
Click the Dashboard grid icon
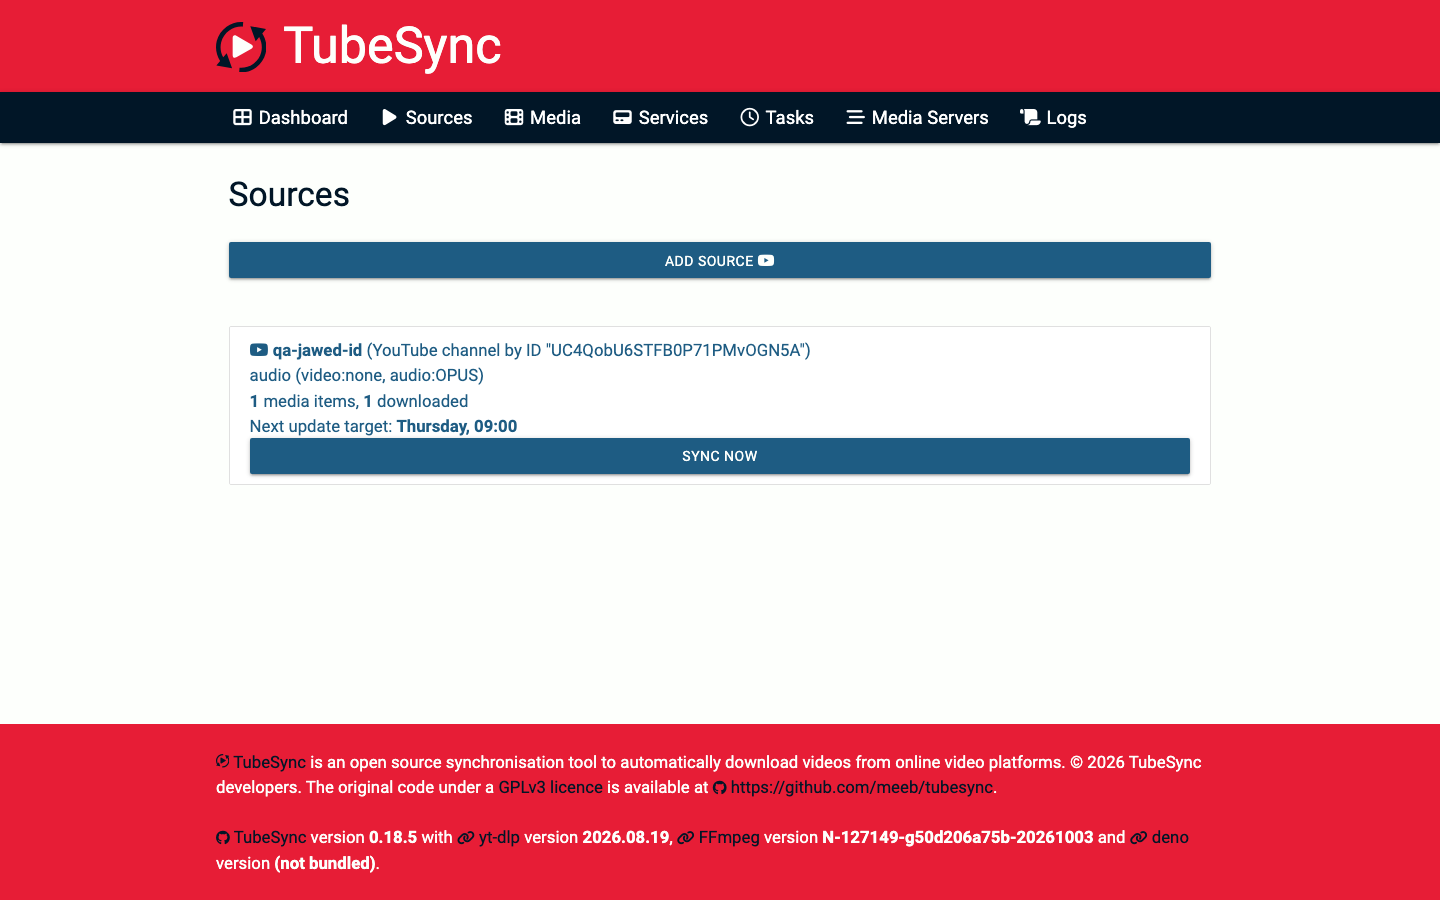pos(242,117)
